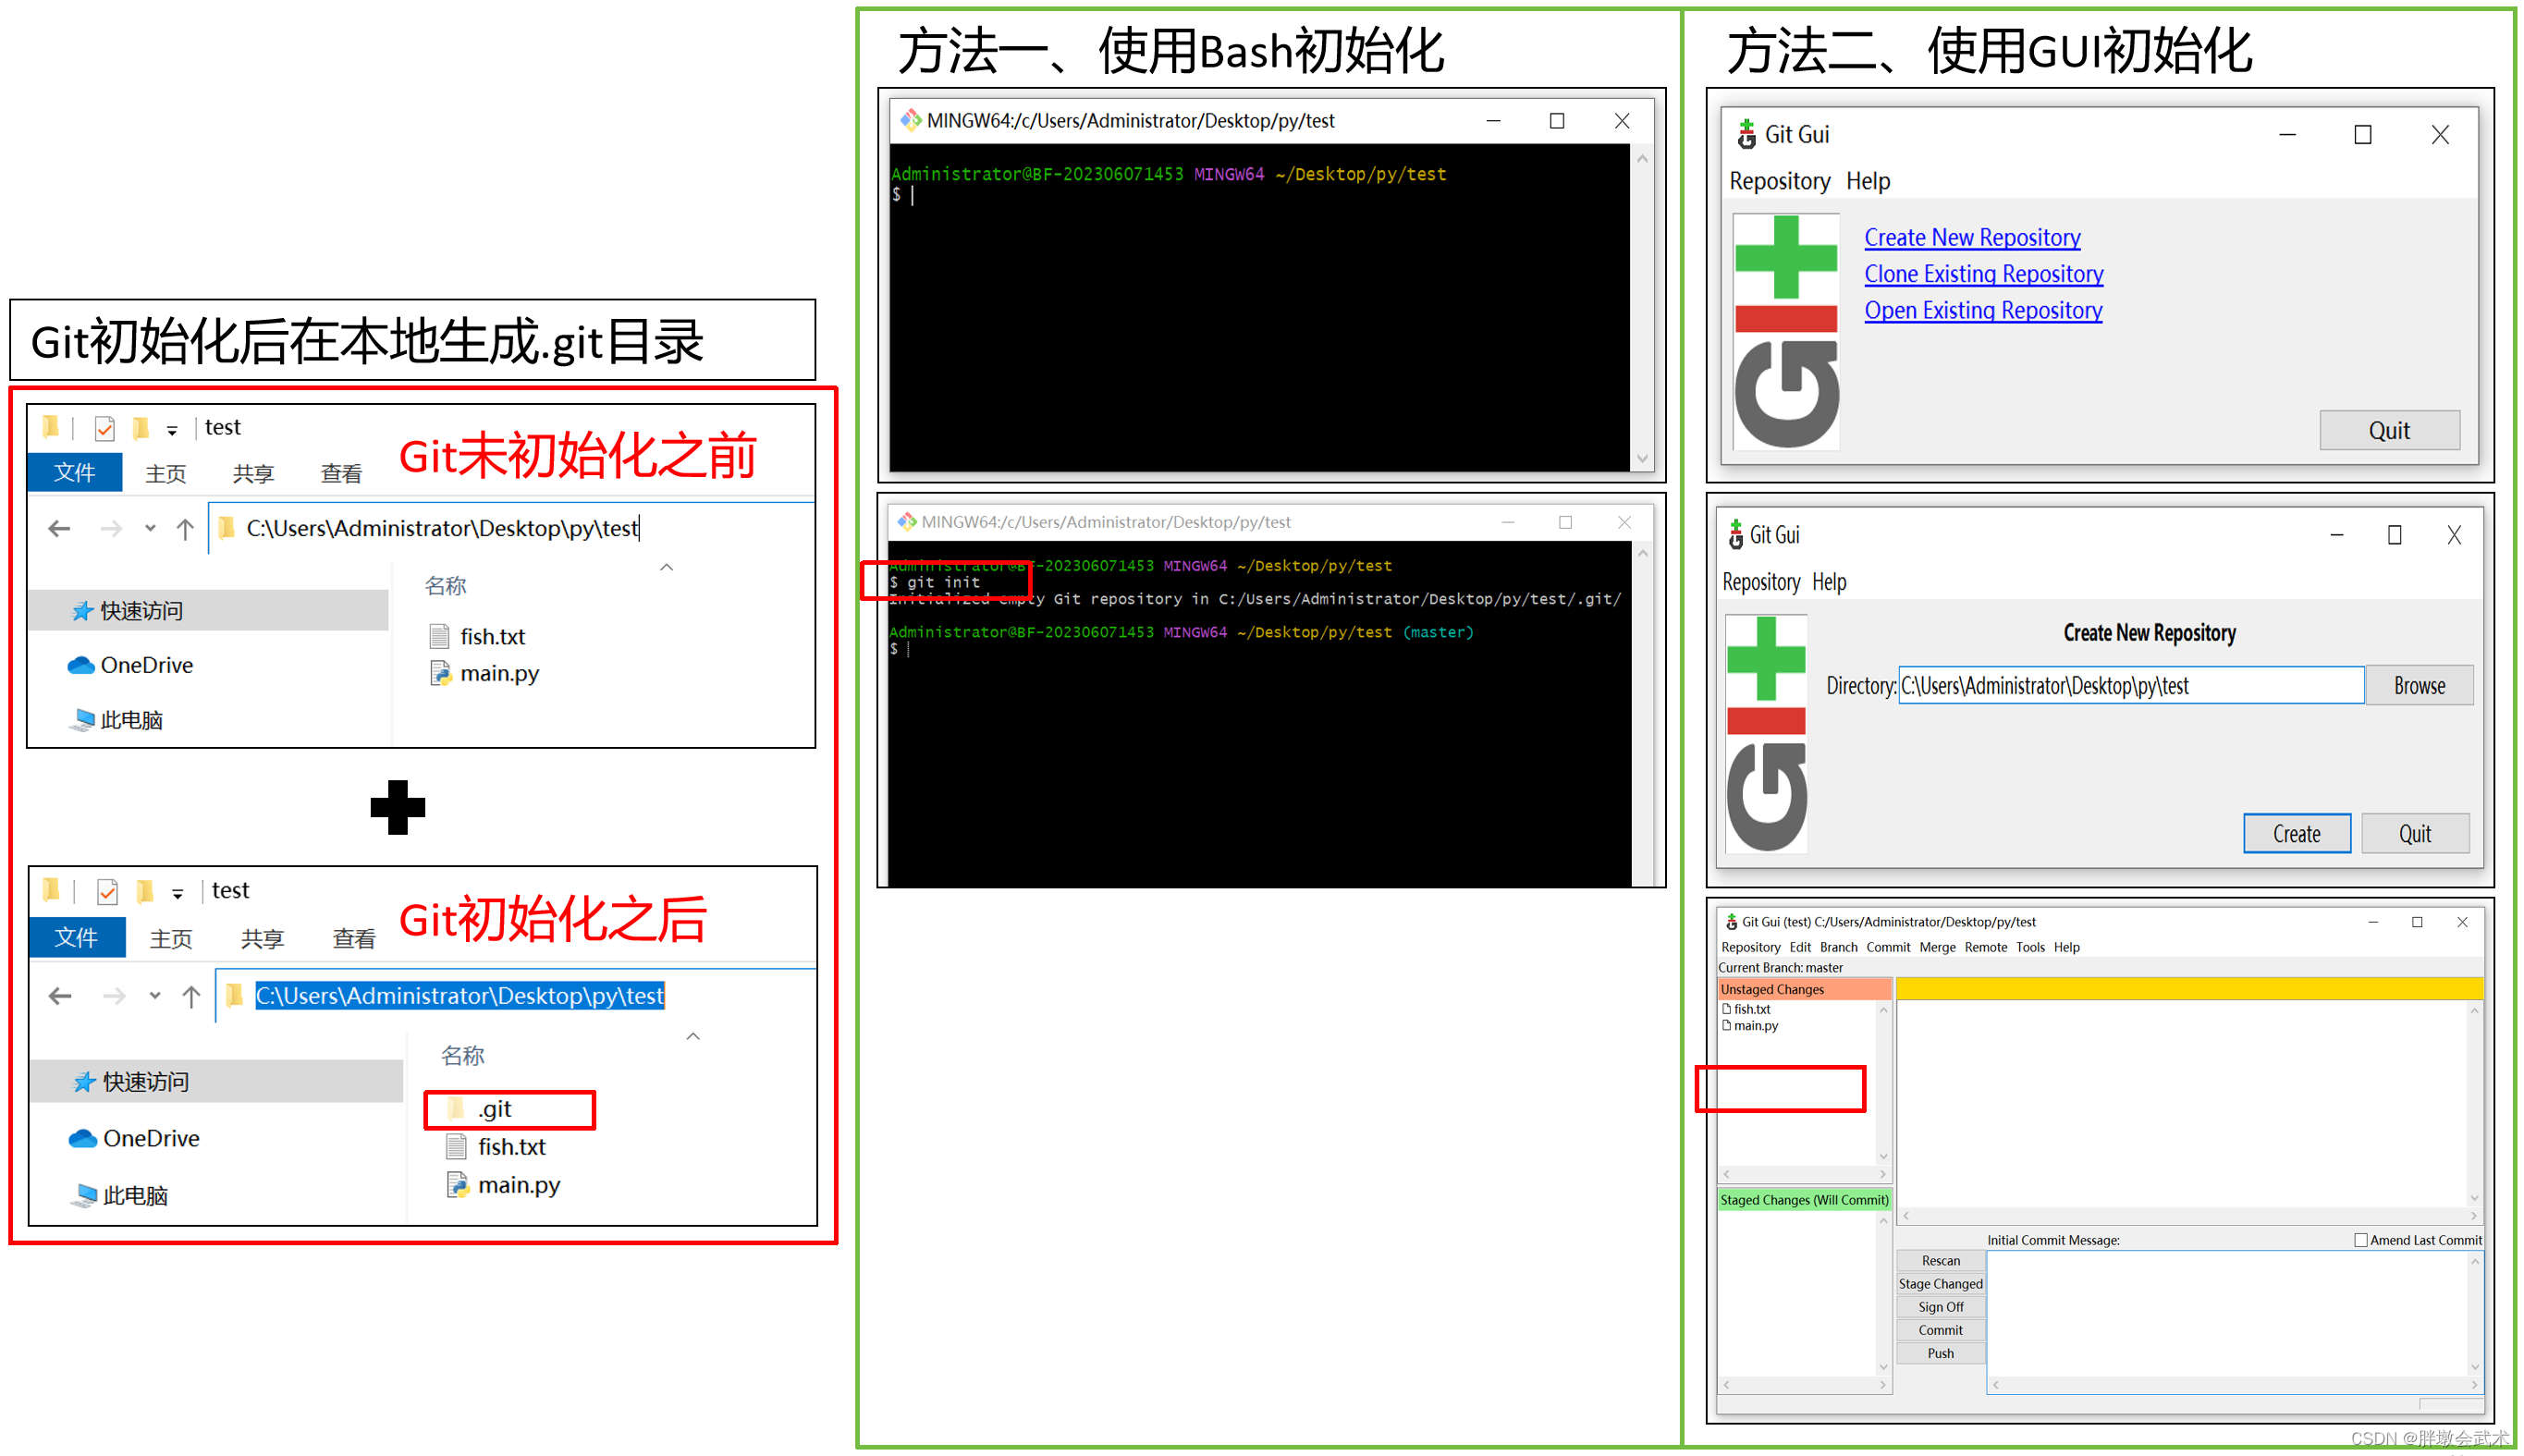Select 快速访问 star icon

pos(82,610)
